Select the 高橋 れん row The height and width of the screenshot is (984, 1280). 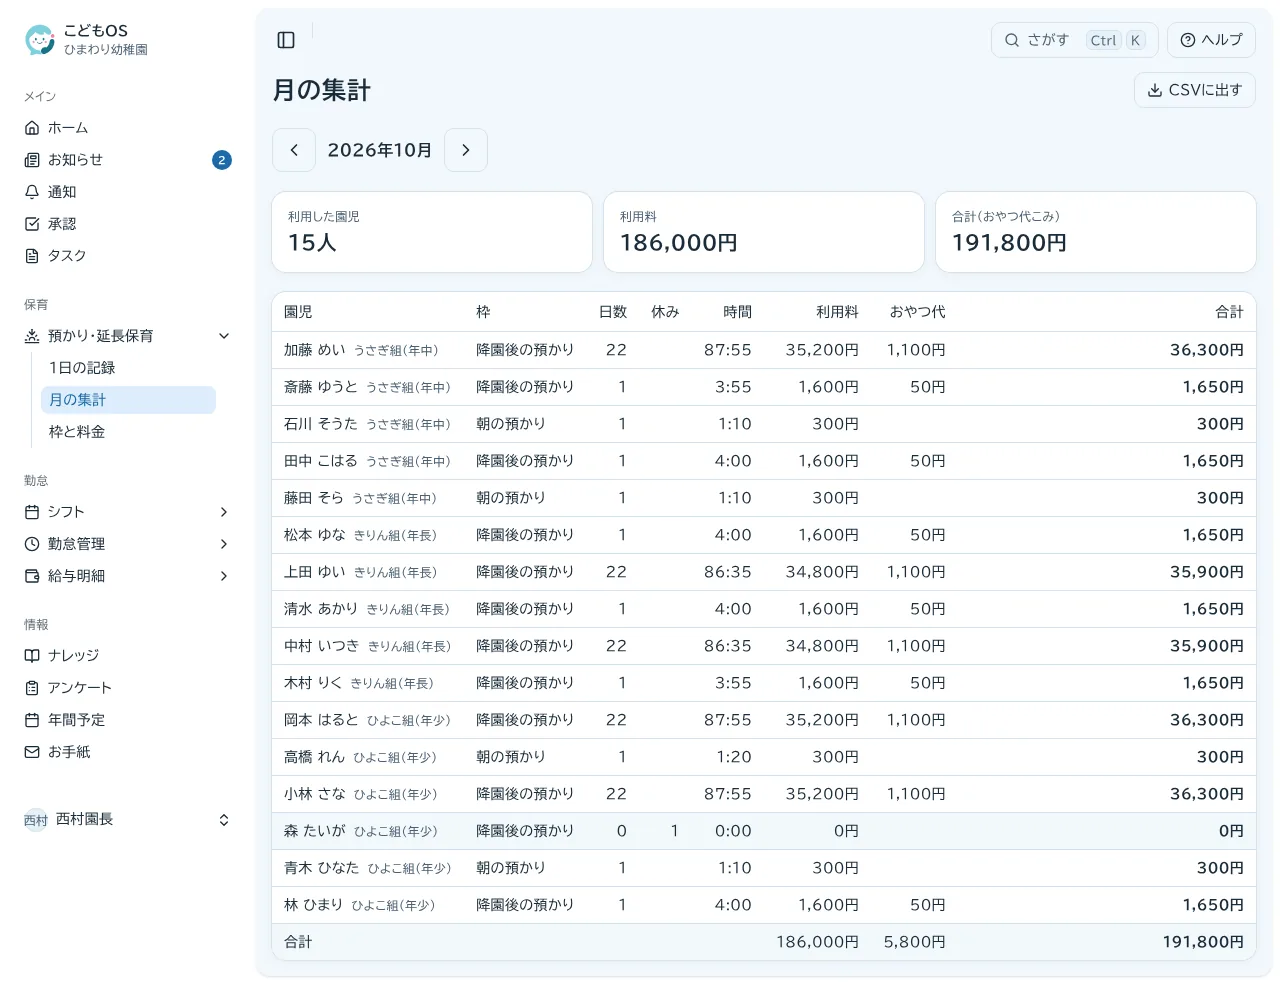click(764, 757)
